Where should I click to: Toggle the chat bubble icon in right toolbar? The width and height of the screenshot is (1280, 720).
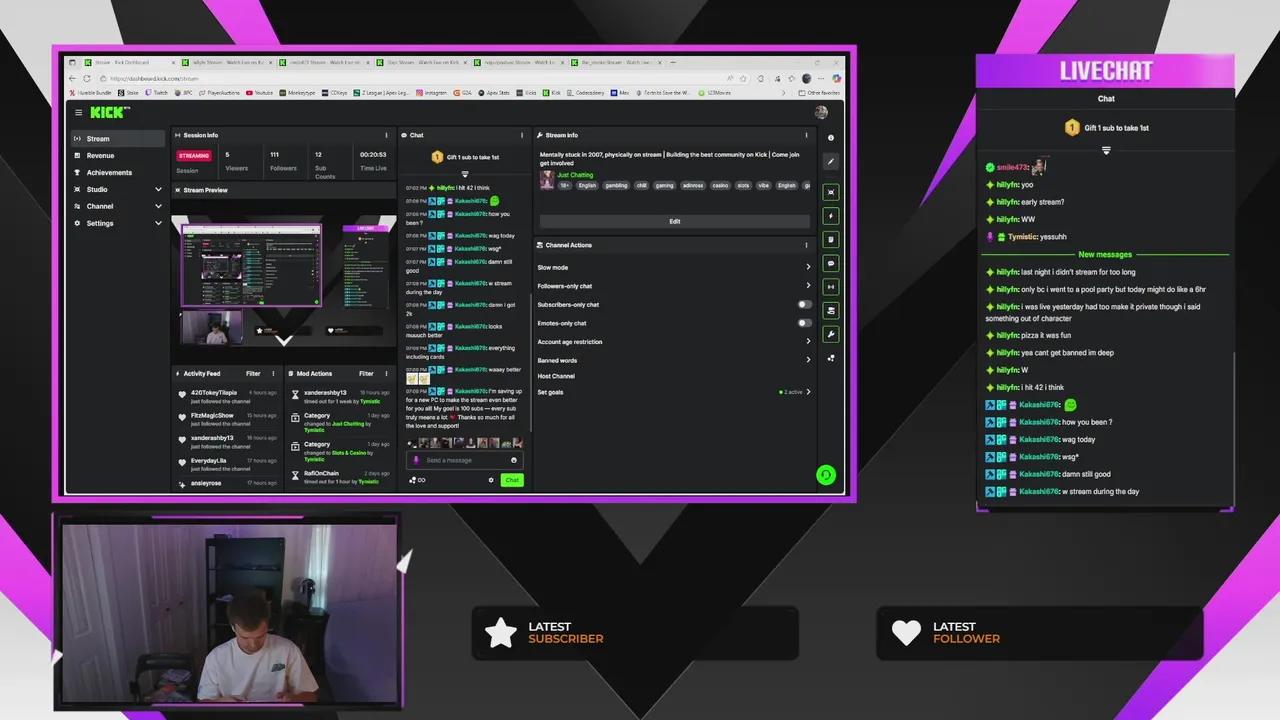click(x=831, y=264)
